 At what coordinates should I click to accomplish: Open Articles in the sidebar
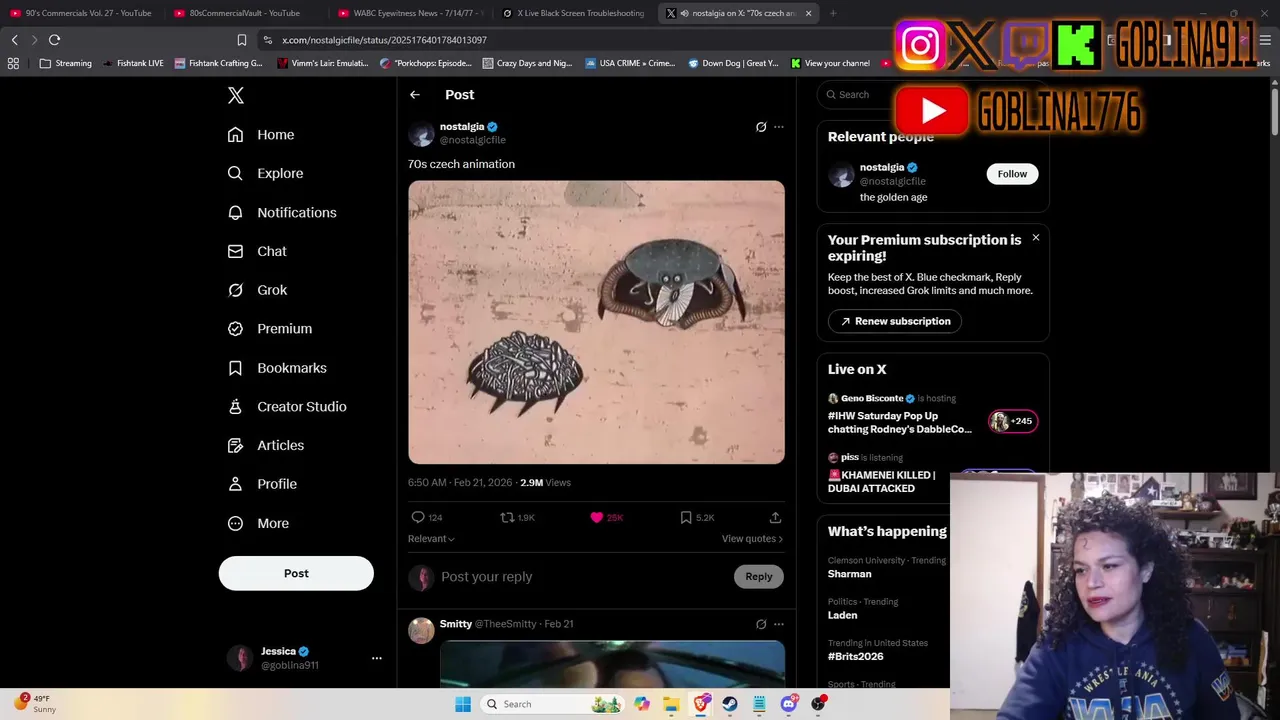point(266,445)
